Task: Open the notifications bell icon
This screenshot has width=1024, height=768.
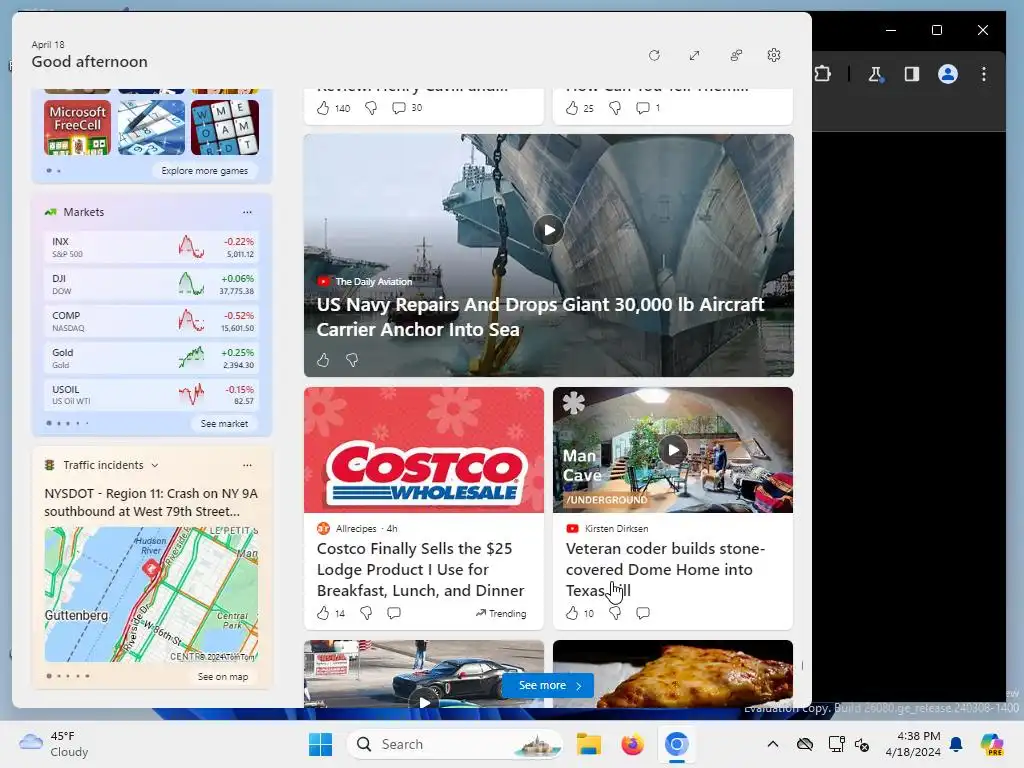Action: (956, 744)
